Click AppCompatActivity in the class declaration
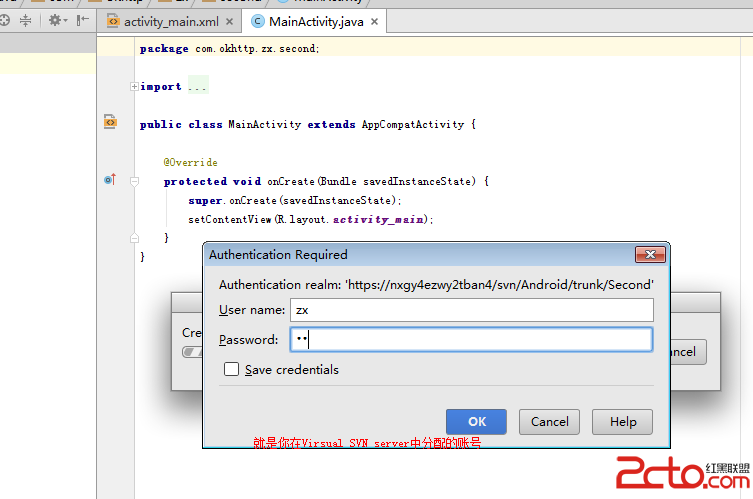The height and width of the screenshot is (499, 753). (413, 124)
